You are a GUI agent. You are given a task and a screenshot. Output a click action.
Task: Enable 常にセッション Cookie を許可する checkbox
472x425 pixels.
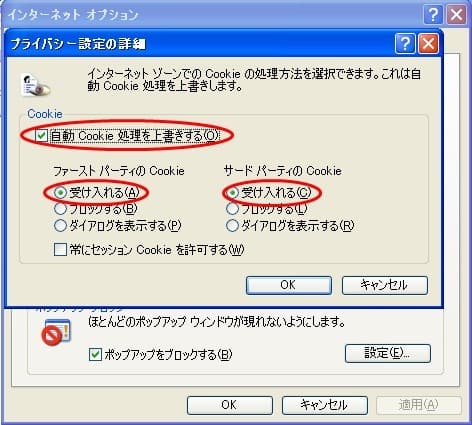[x=60, y=249]
